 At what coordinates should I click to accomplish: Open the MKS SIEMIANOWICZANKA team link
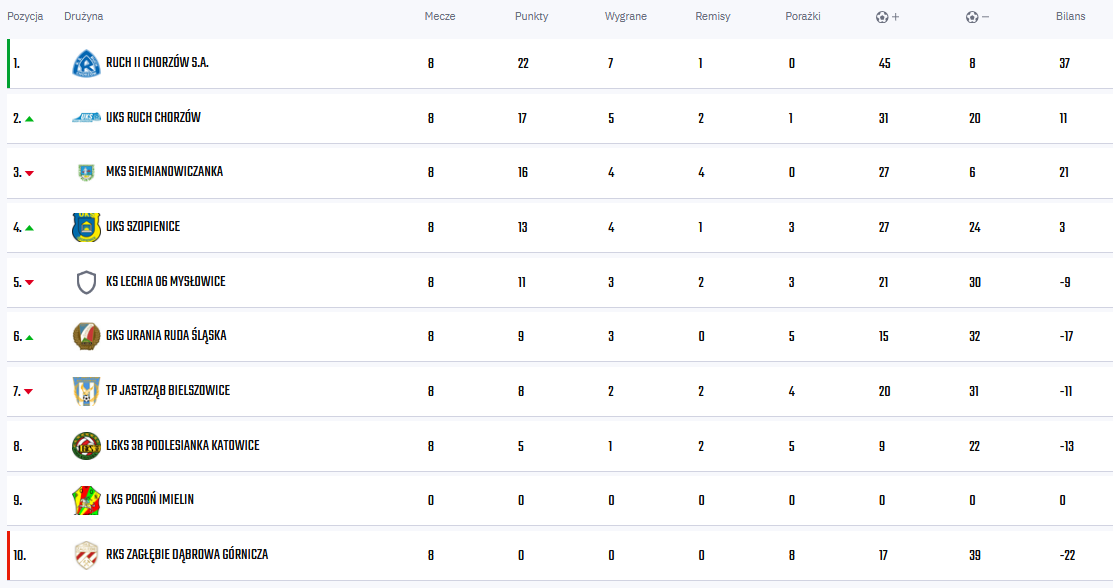[x=164, y=172]
